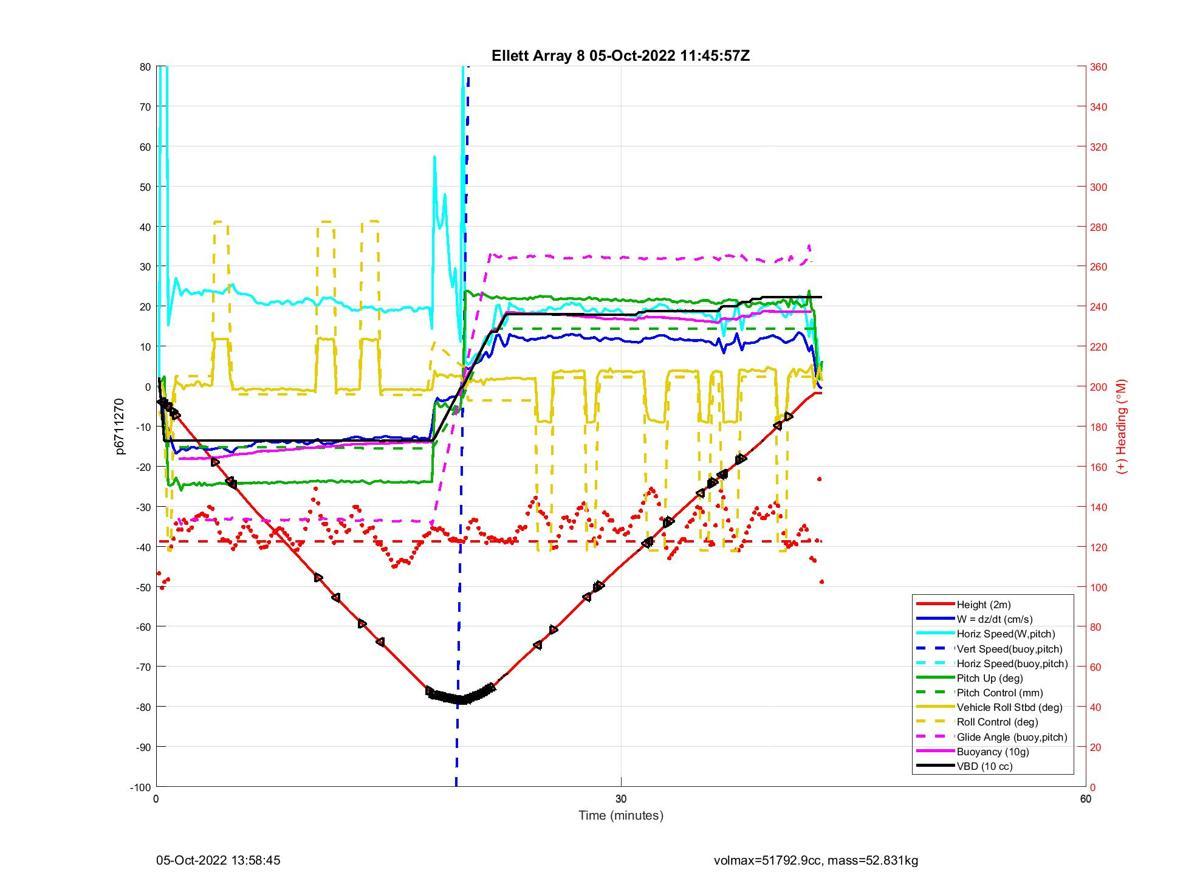Click the right axis tick label 360
Image resolution: width=1200 pixels, height=885 pixels.
pos(1098,67)
